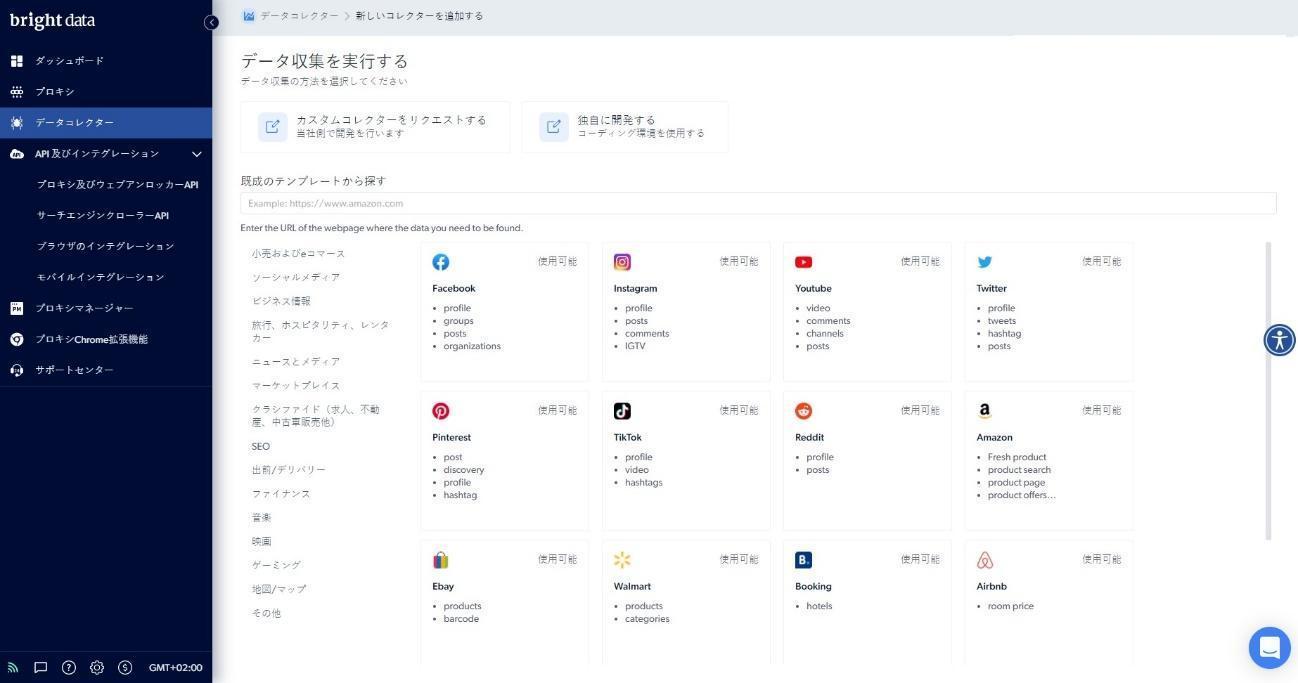Filter by ニュースとメディア category
This screenshot has height=683, width=1298.
coord(296,362)
